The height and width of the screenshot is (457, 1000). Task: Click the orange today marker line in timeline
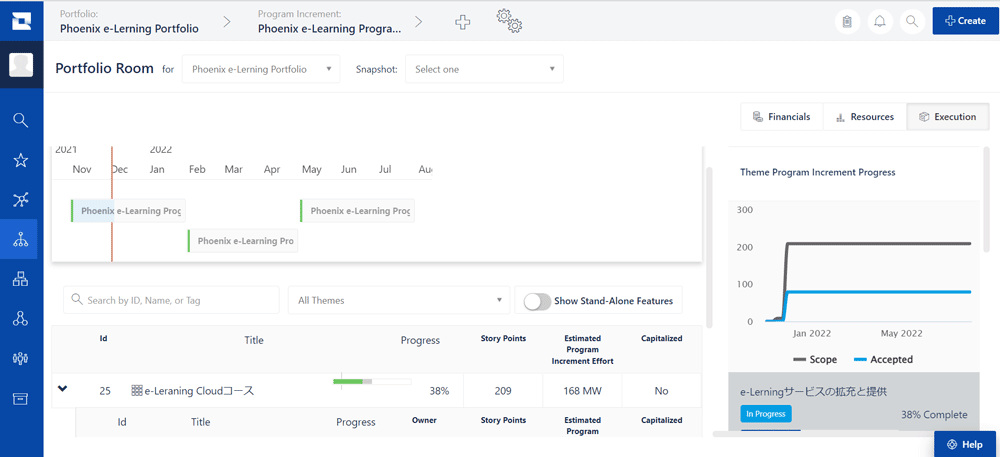[112, 204]
